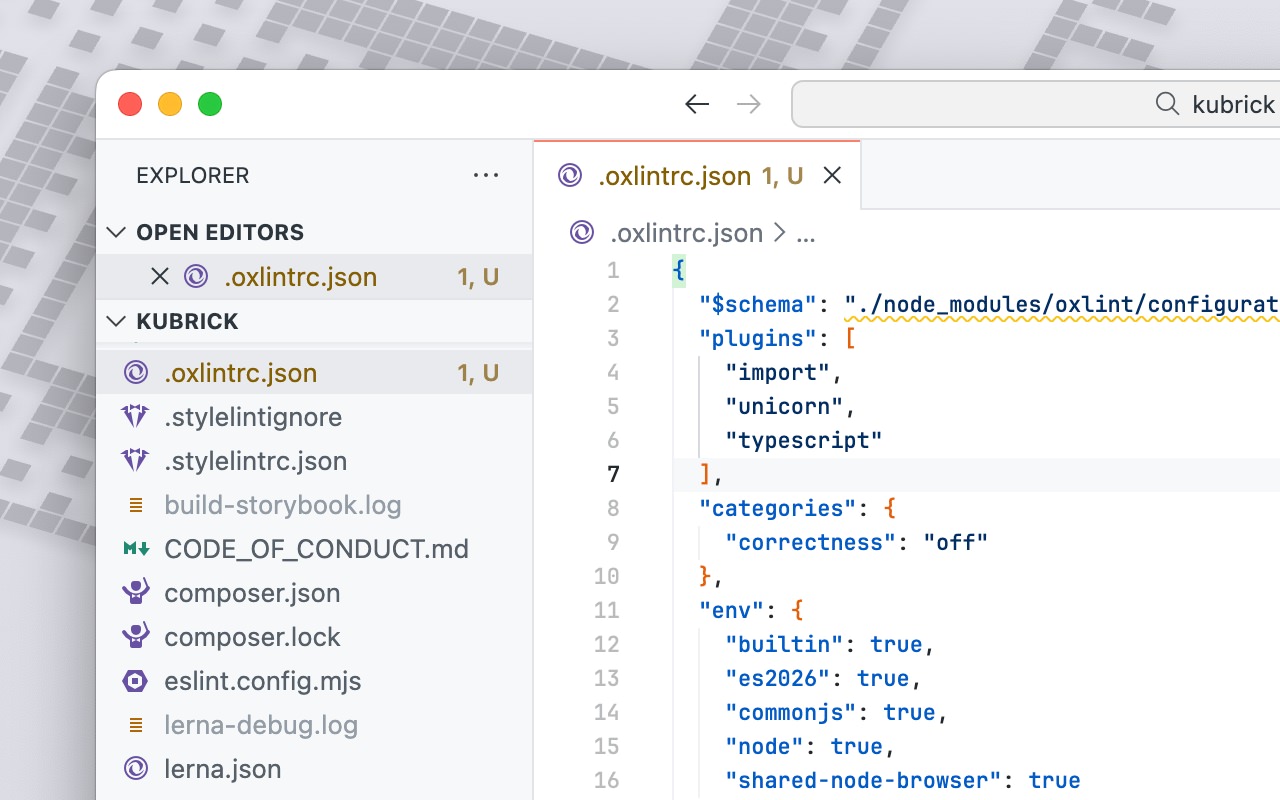The image size is (1280, 800).
Task: Collapse the KUBRICK folder tree
Action: tap(116, 321)
